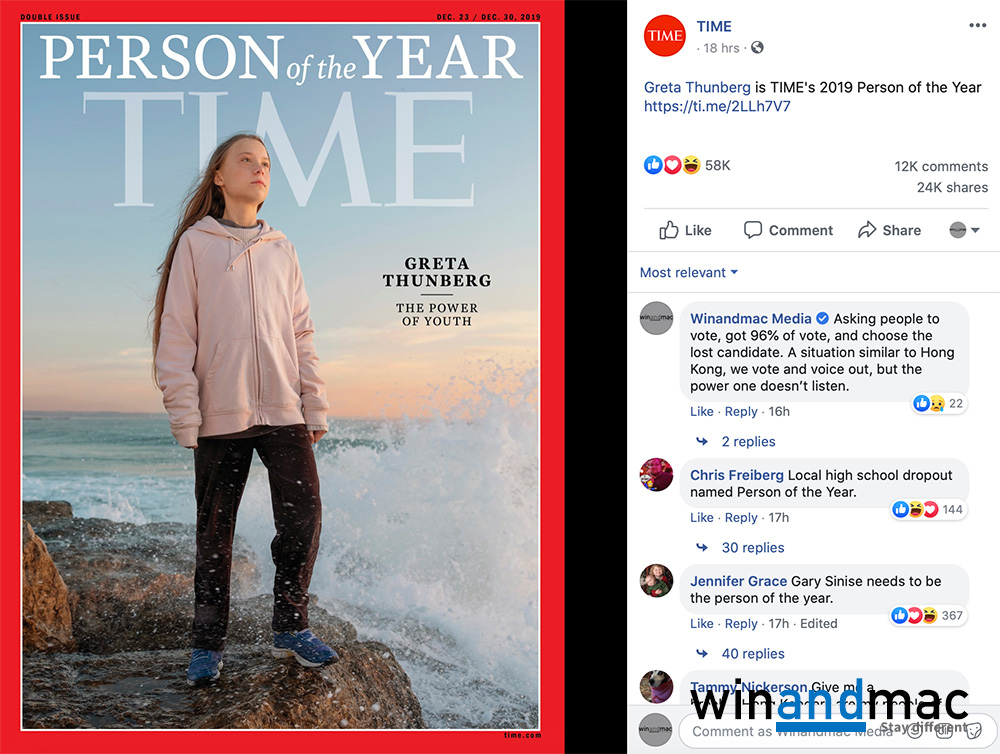Screen dimensions: 1000x754
Task: Open reactions on Chris Freiberg's comment
Action: click(x=927, y=509)
